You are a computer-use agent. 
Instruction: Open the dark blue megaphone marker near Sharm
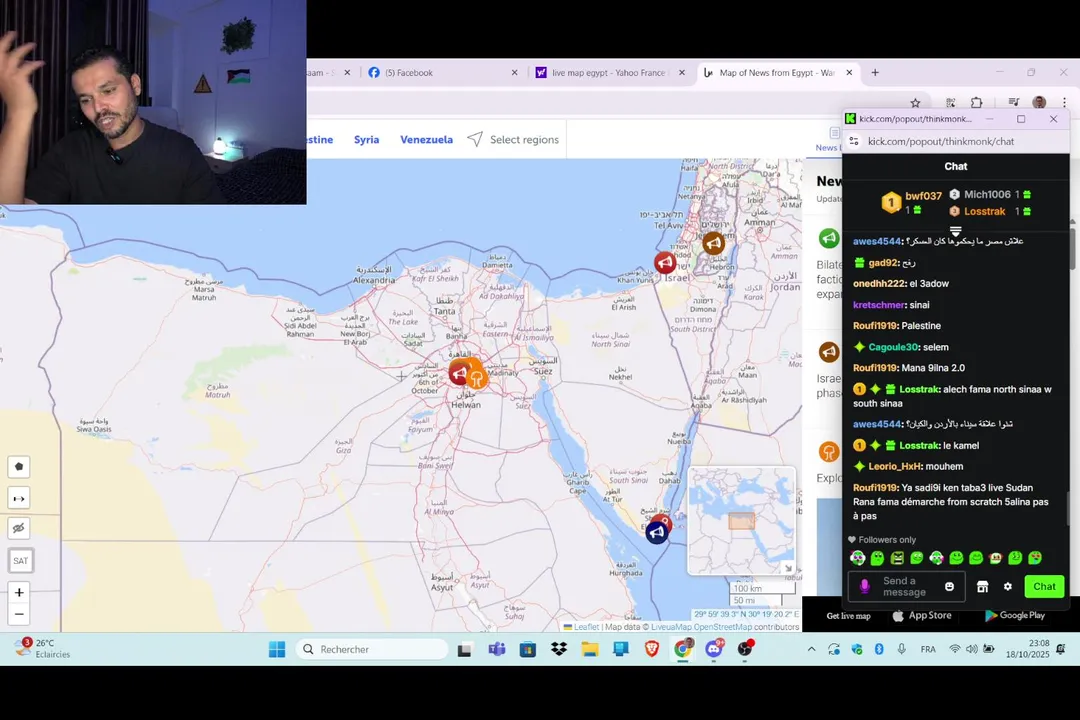click(x=656, y=532)
